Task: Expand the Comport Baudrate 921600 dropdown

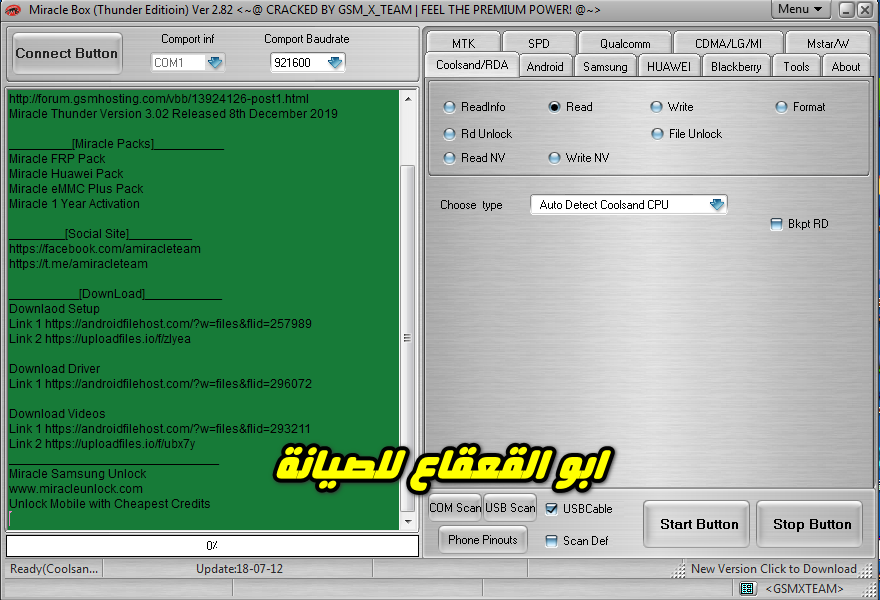Action: pyautogui.click(x=335, y=62)
